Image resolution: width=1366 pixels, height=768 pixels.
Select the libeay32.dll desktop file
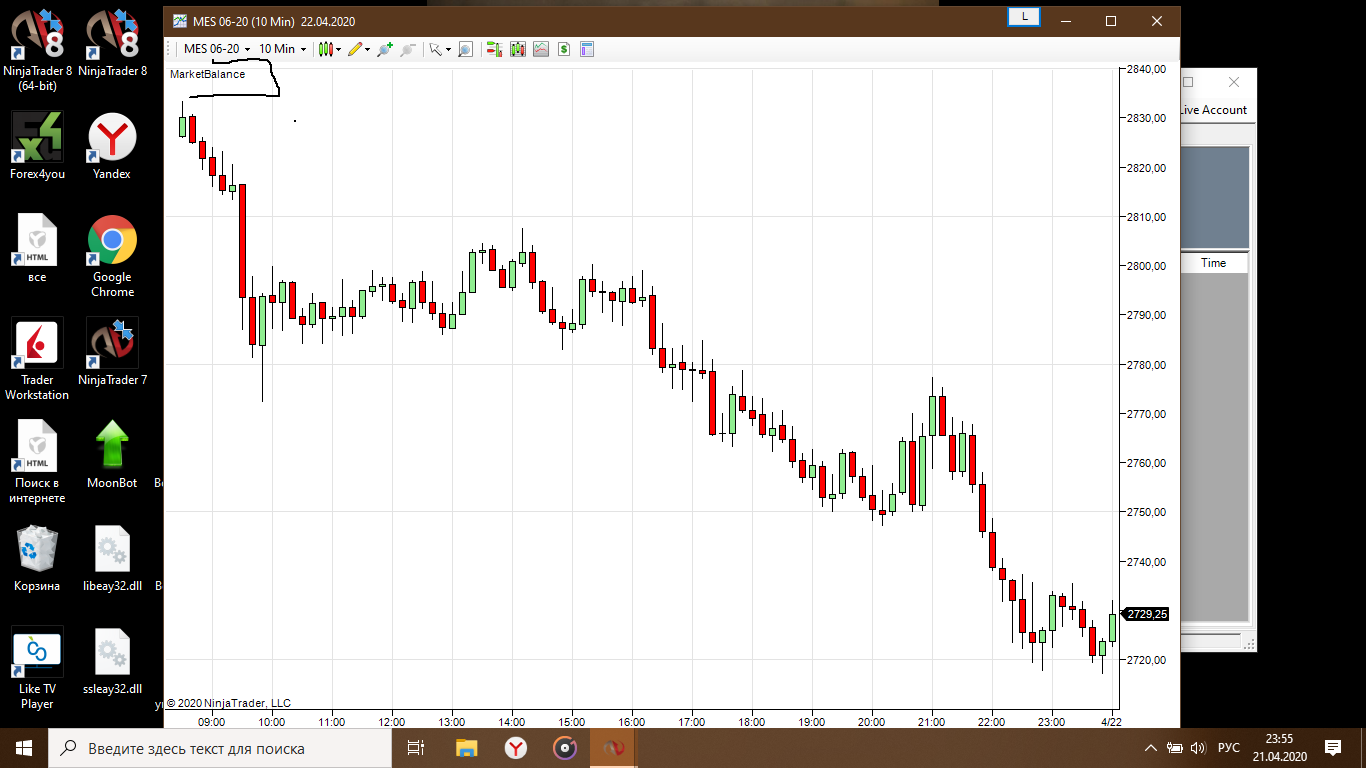(112, 558)
